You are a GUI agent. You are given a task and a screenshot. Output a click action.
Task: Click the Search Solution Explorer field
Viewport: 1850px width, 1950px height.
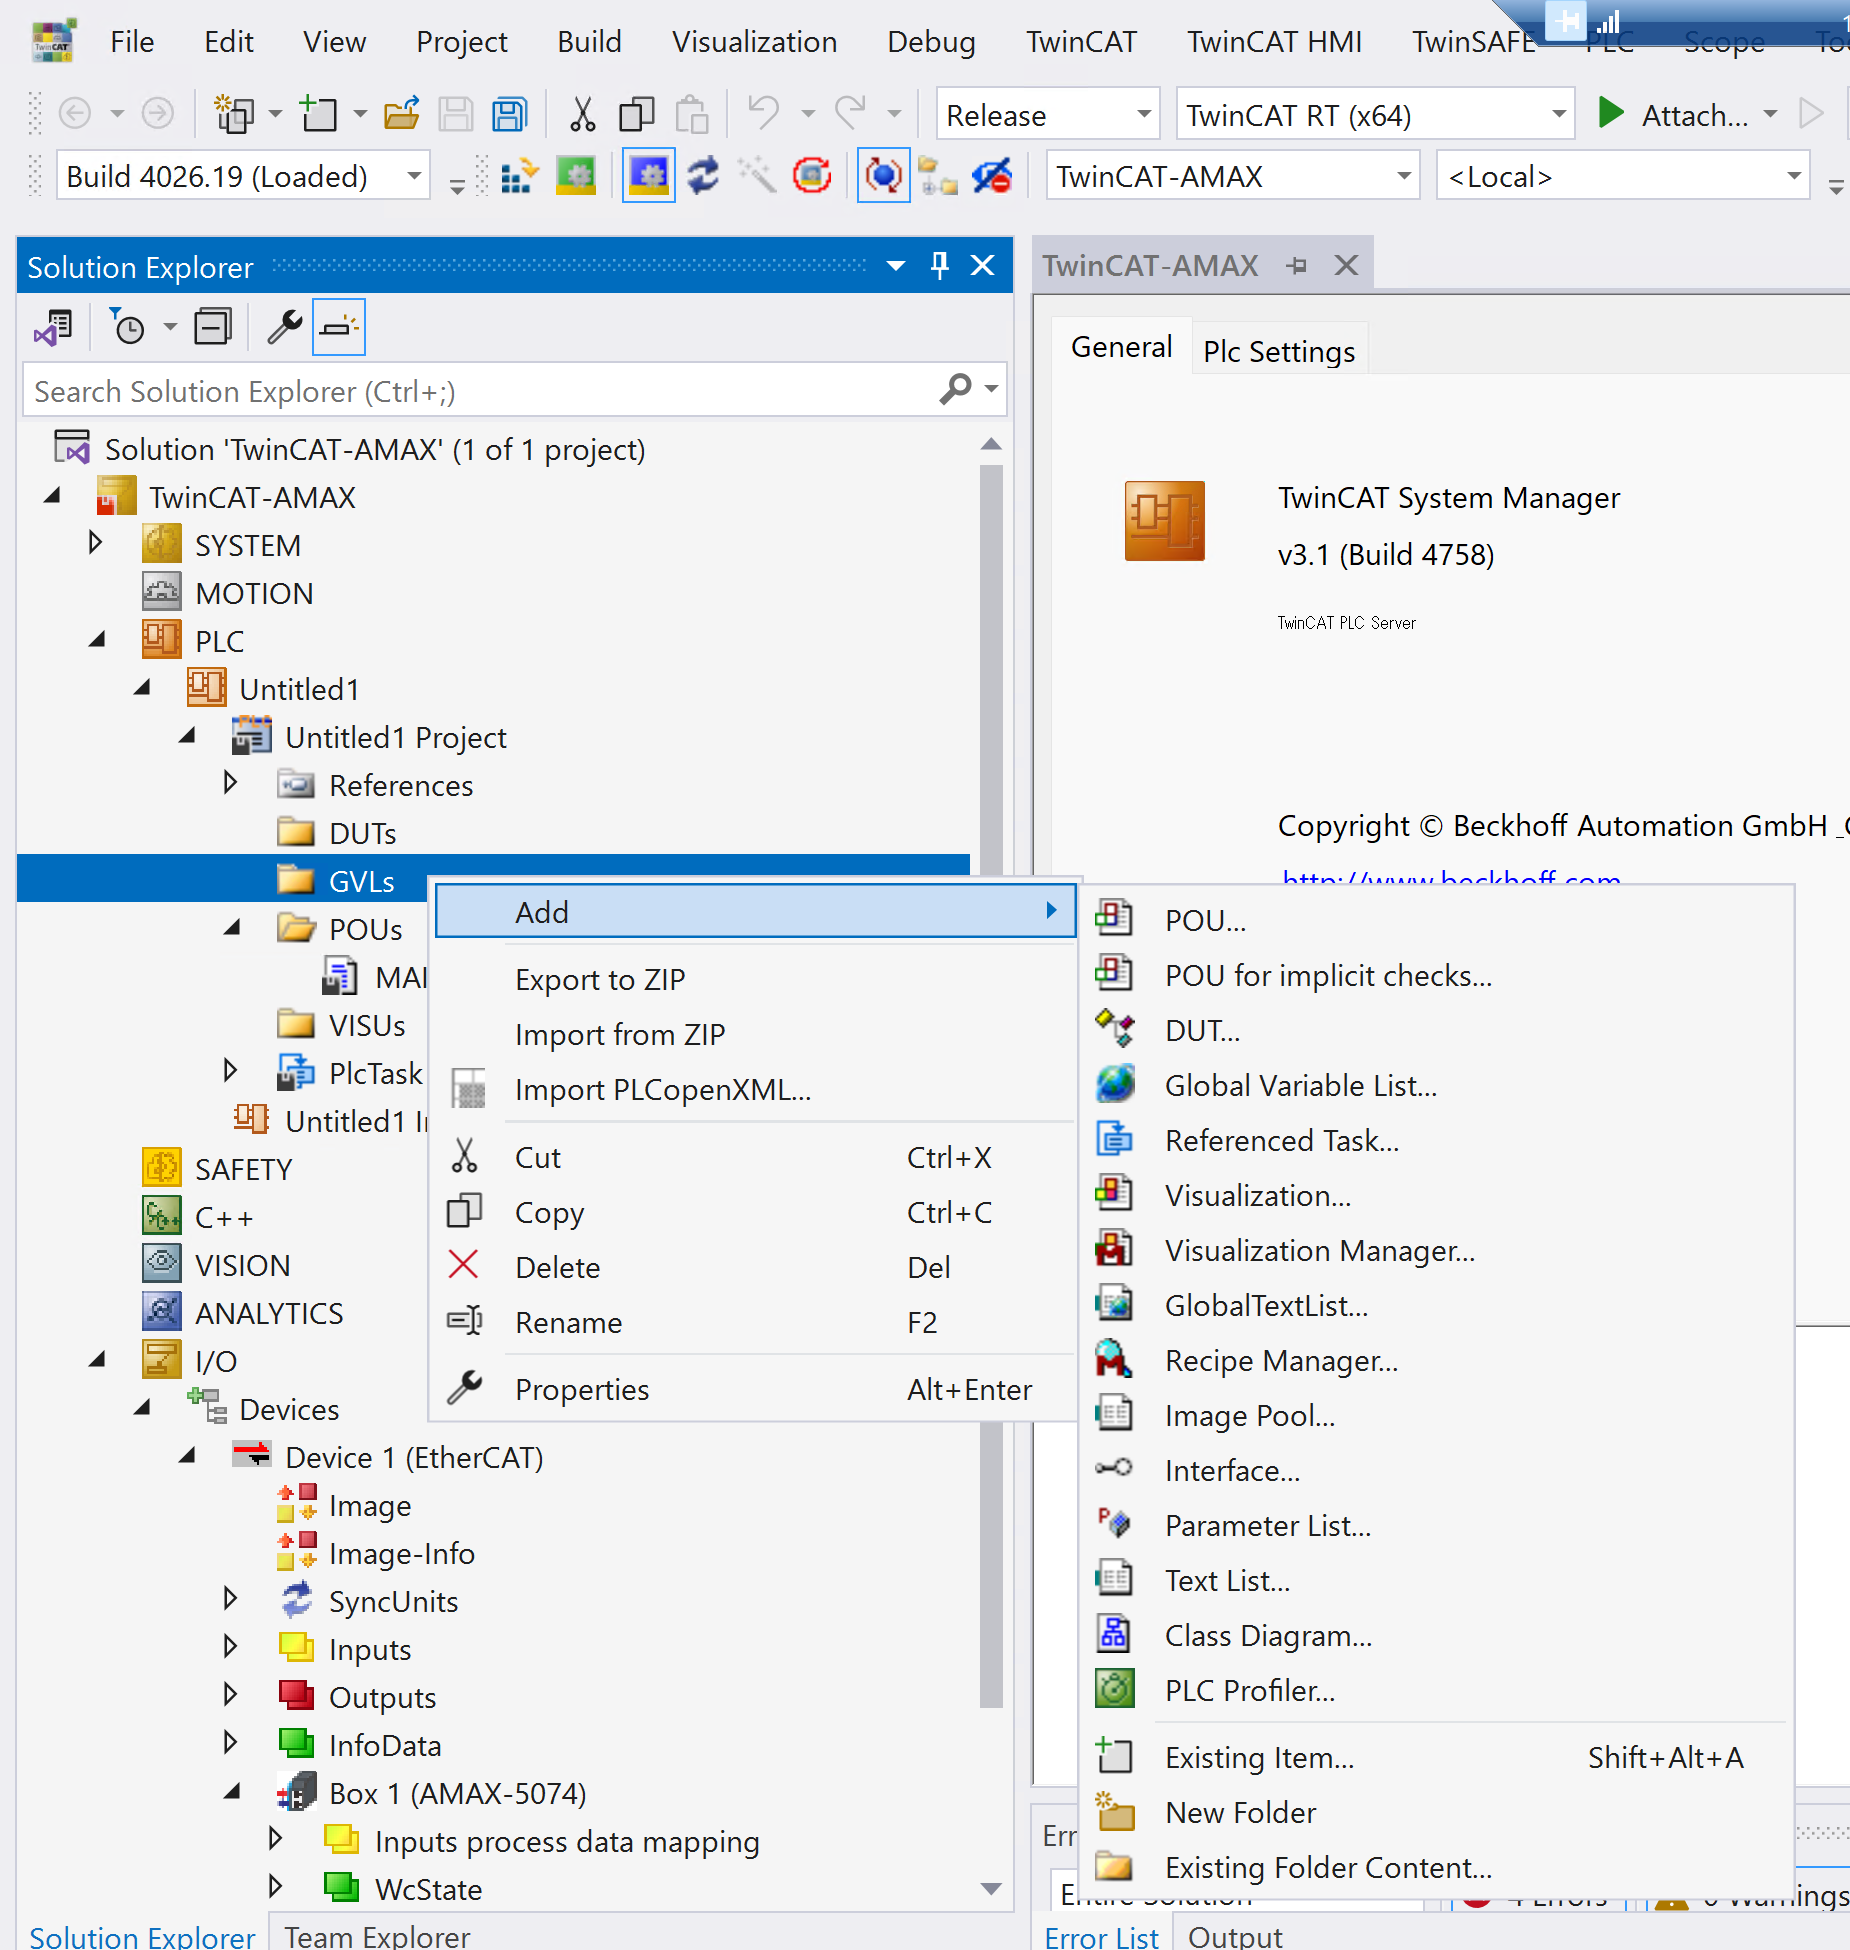[480, 391]
